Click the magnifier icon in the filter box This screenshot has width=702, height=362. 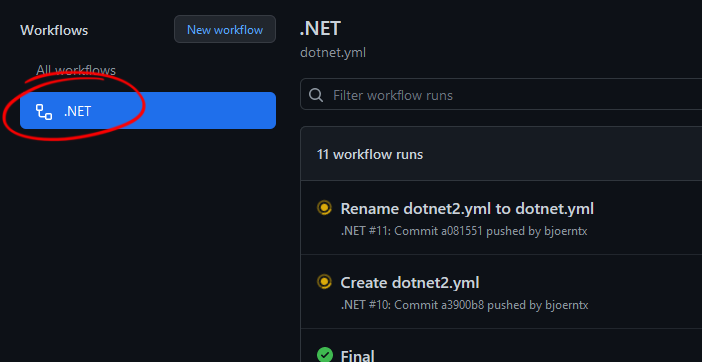[x=316, y=95]
